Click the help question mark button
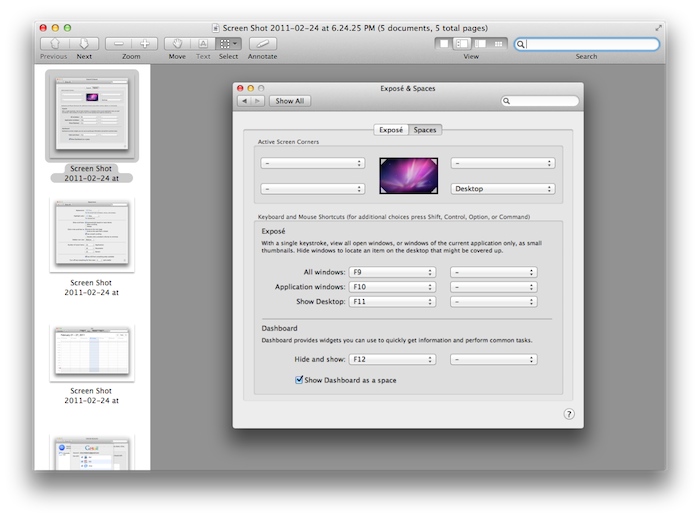Image resolution: width=700 pixels, height=518 pixels. tap(569, 413)
